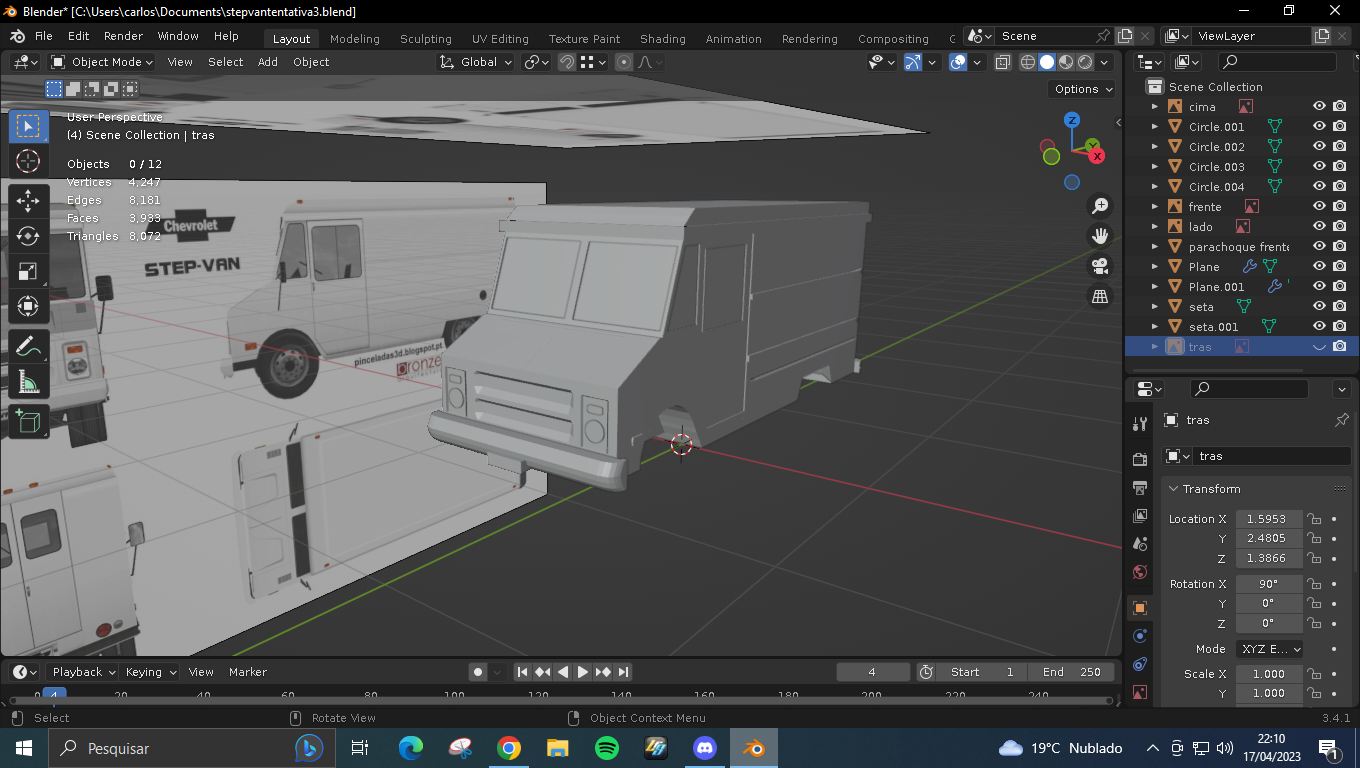Screen dimensions: 1360x768
Task: Activate the Transform tool
Action: coord(28,306)
